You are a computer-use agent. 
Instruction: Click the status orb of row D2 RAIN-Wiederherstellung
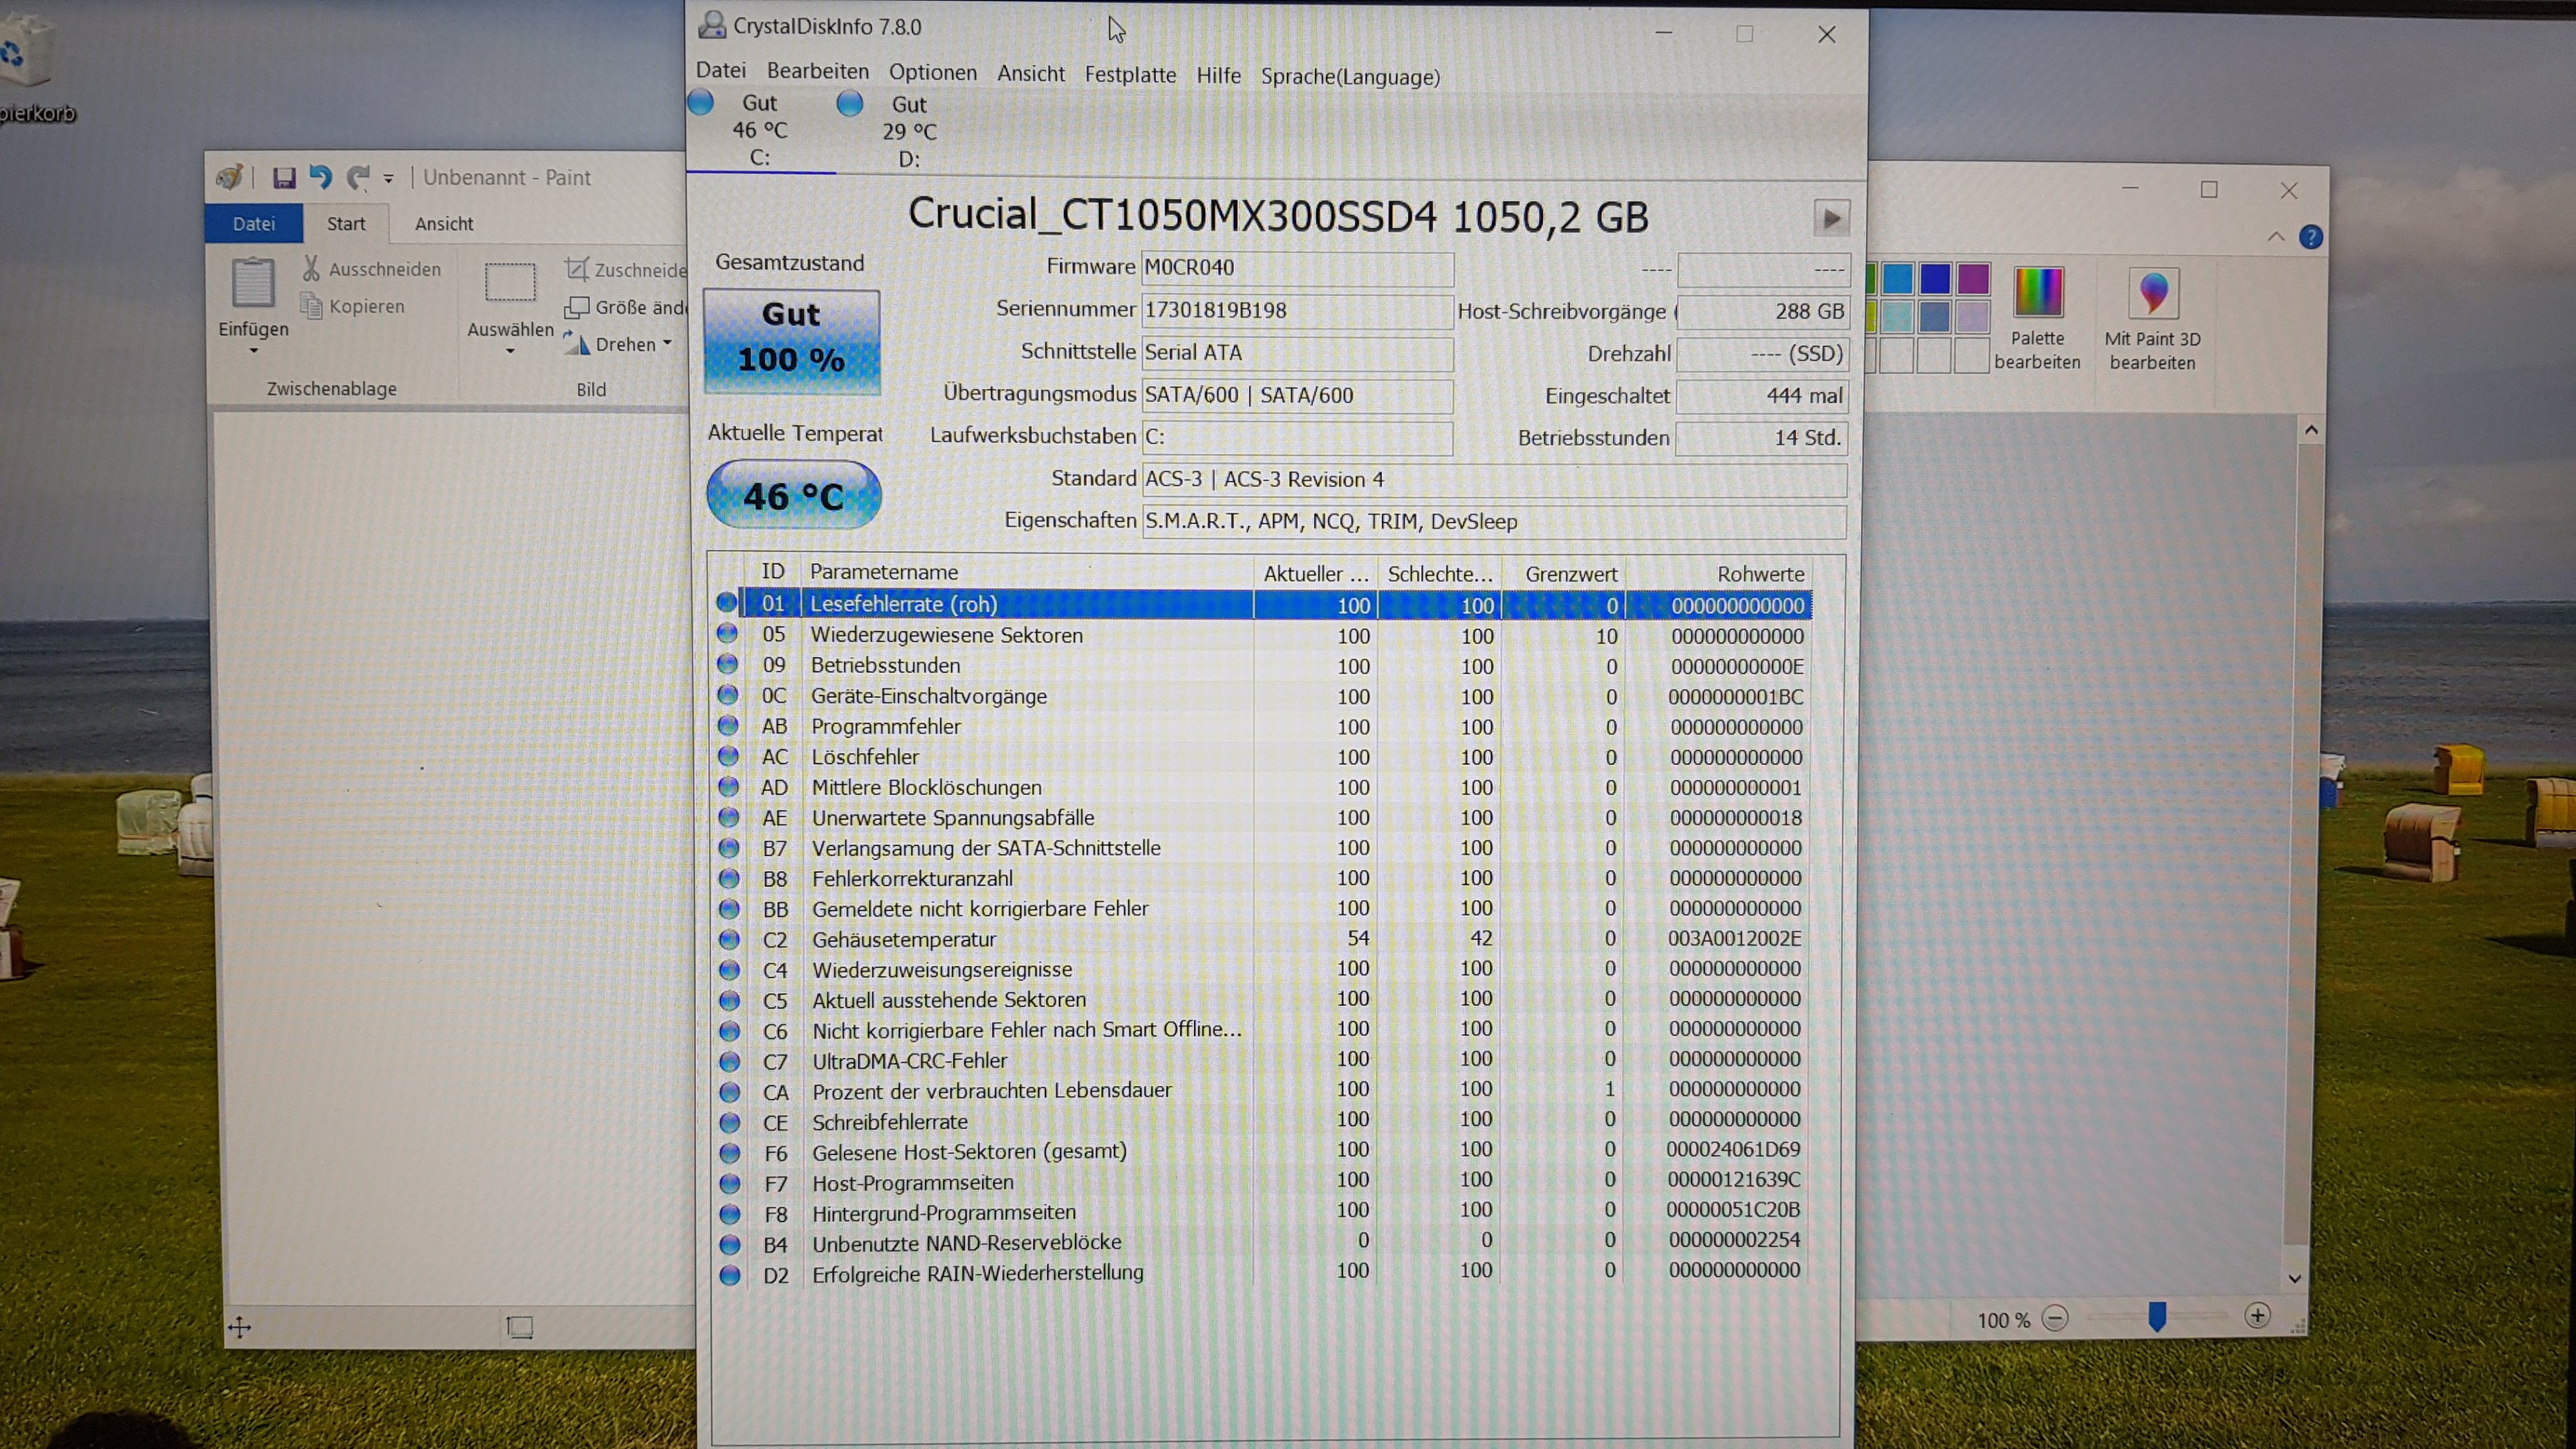[x=730, y=1275]
